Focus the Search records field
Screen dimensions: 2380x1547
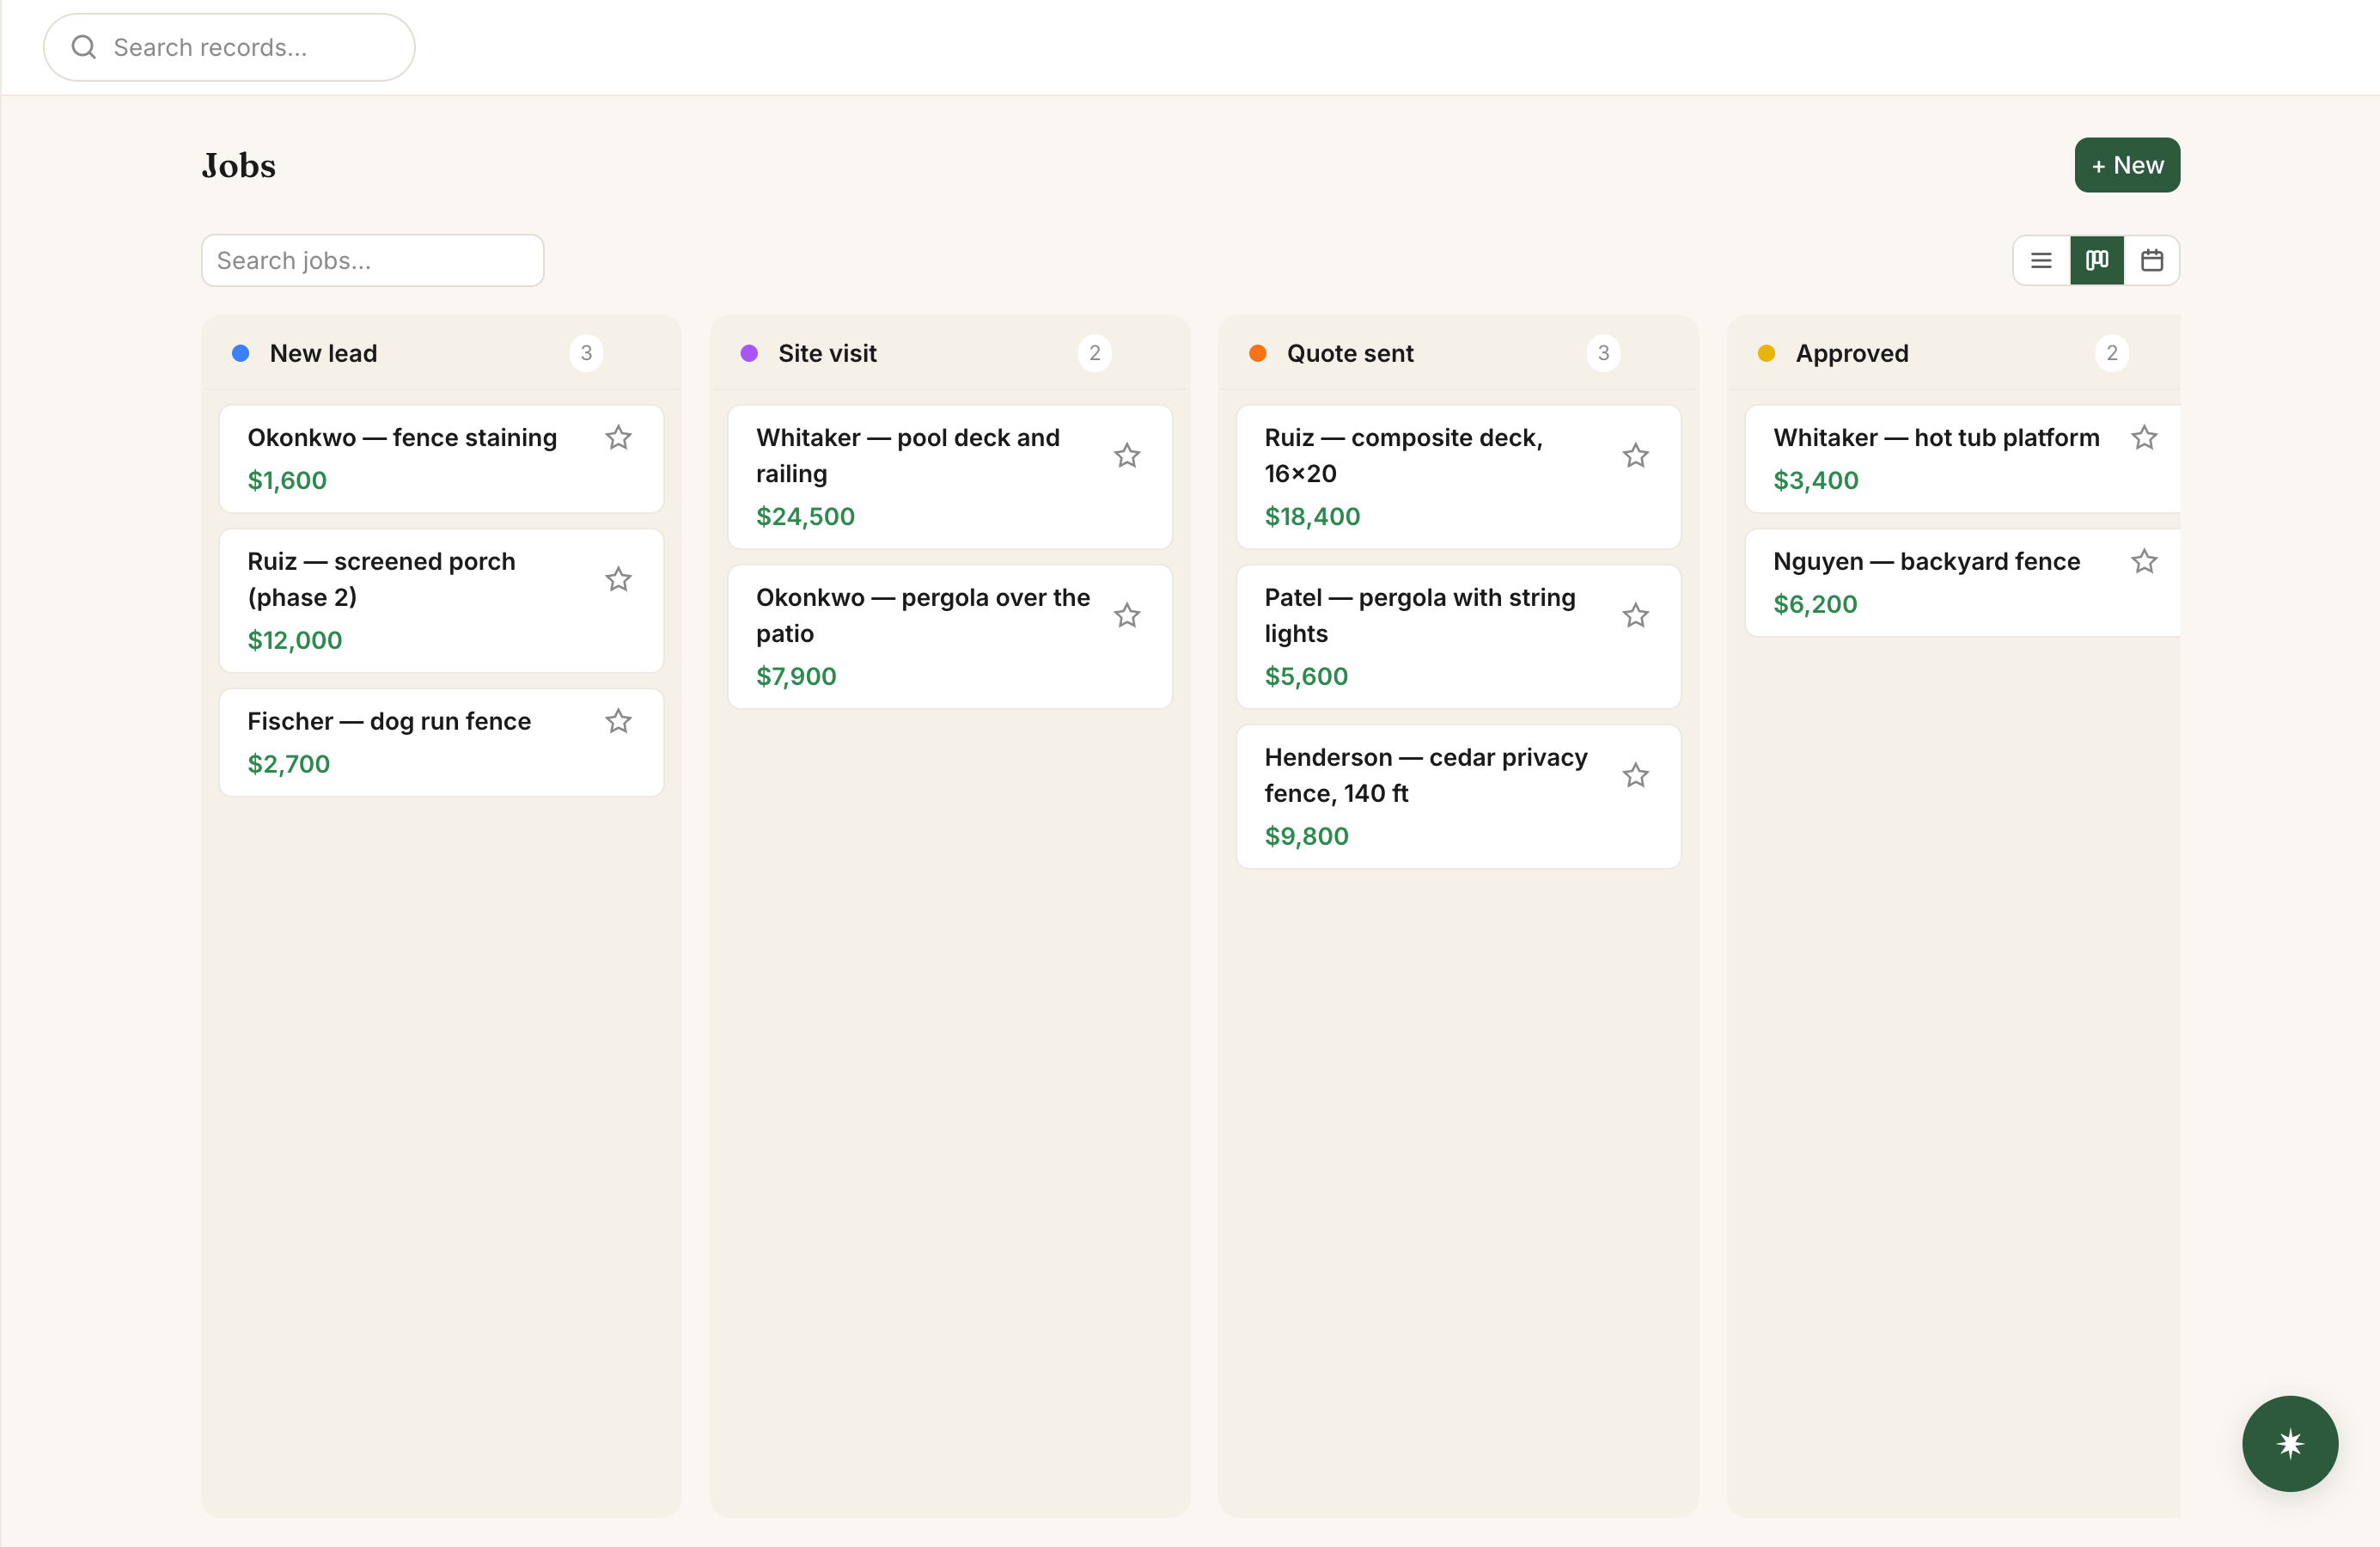(x=229, y=47)
